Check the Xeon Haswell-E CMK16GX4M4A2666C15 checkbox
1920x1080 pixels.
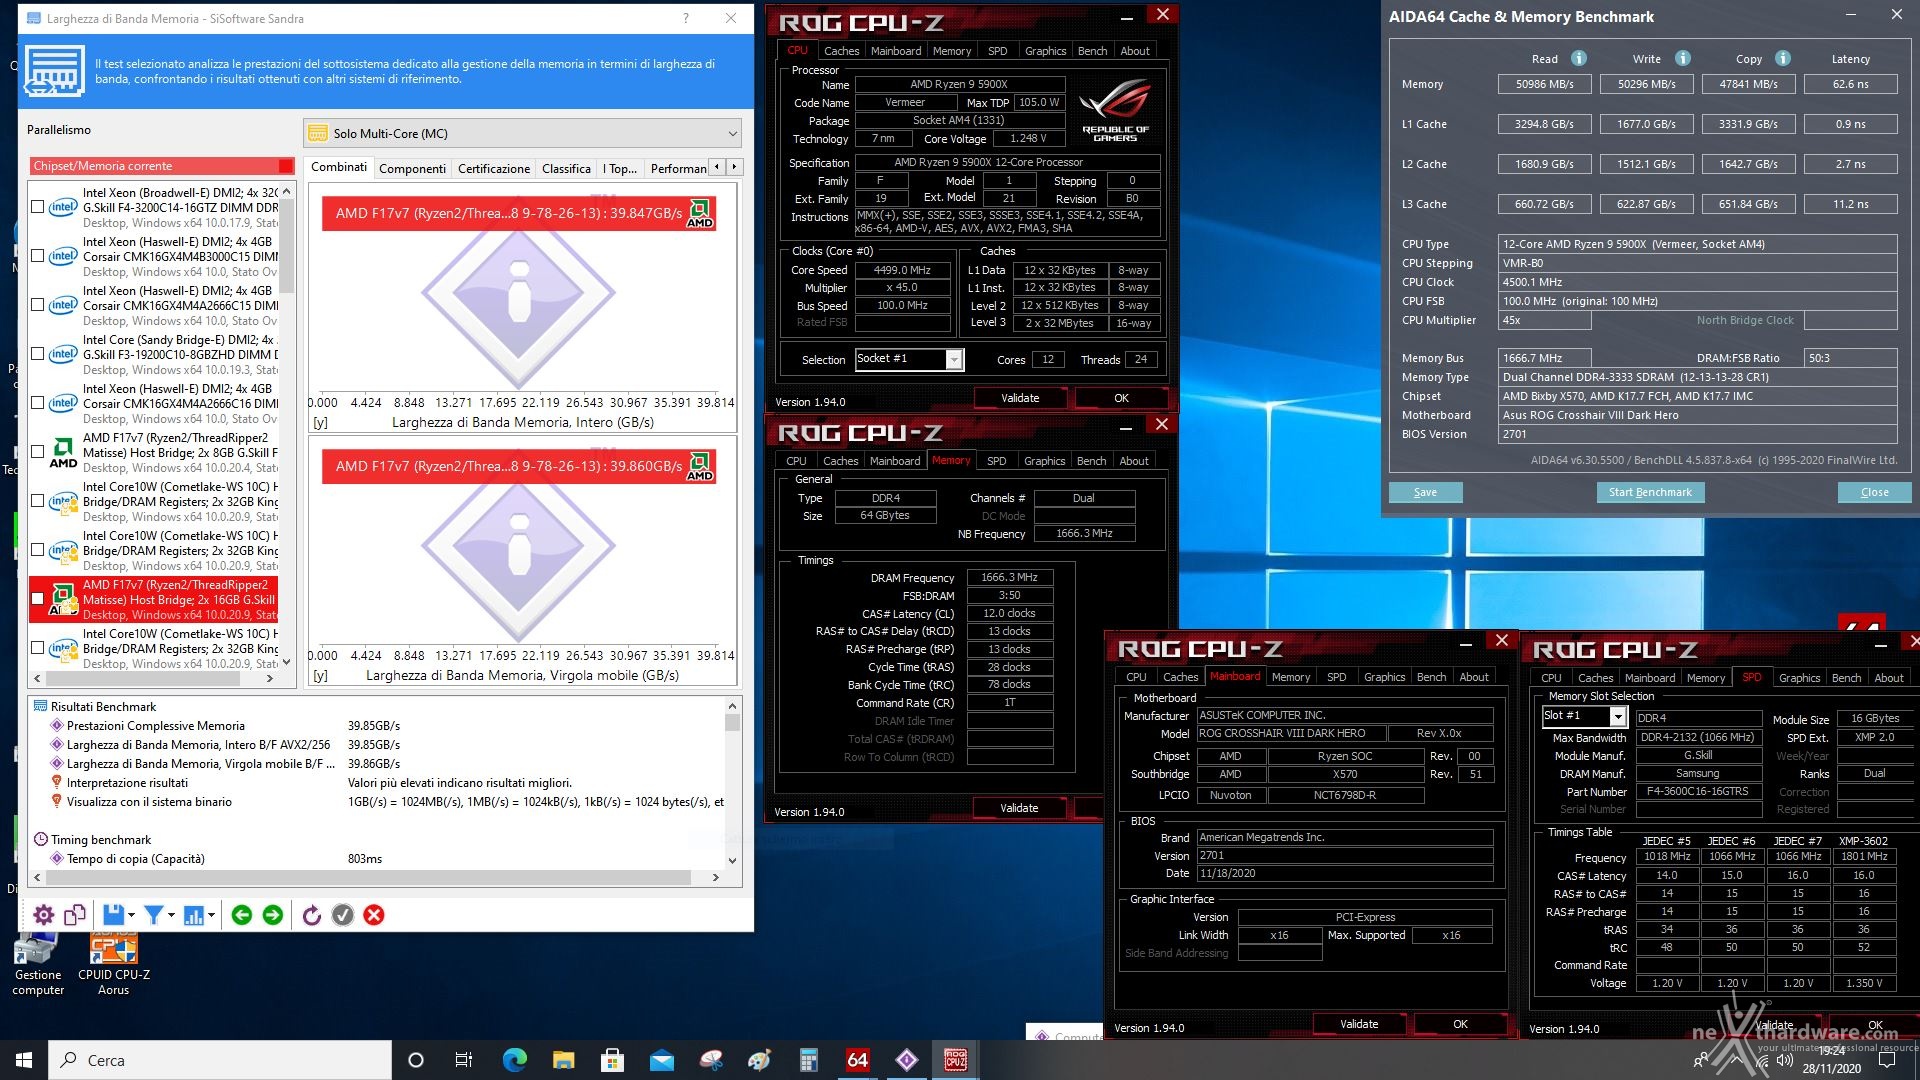pyautogui.click(x=38, y=305)
